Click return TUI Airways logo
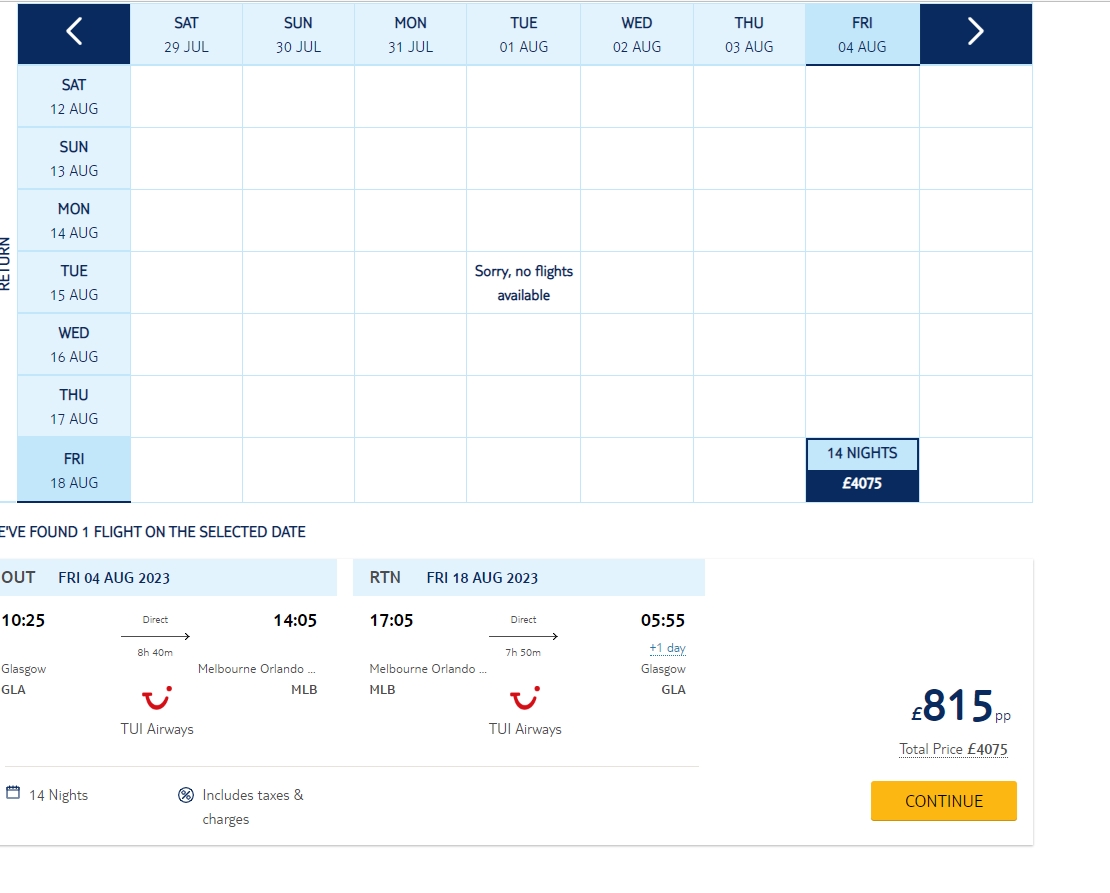This screenshot has width=1110, height=893. pos(525,698)
